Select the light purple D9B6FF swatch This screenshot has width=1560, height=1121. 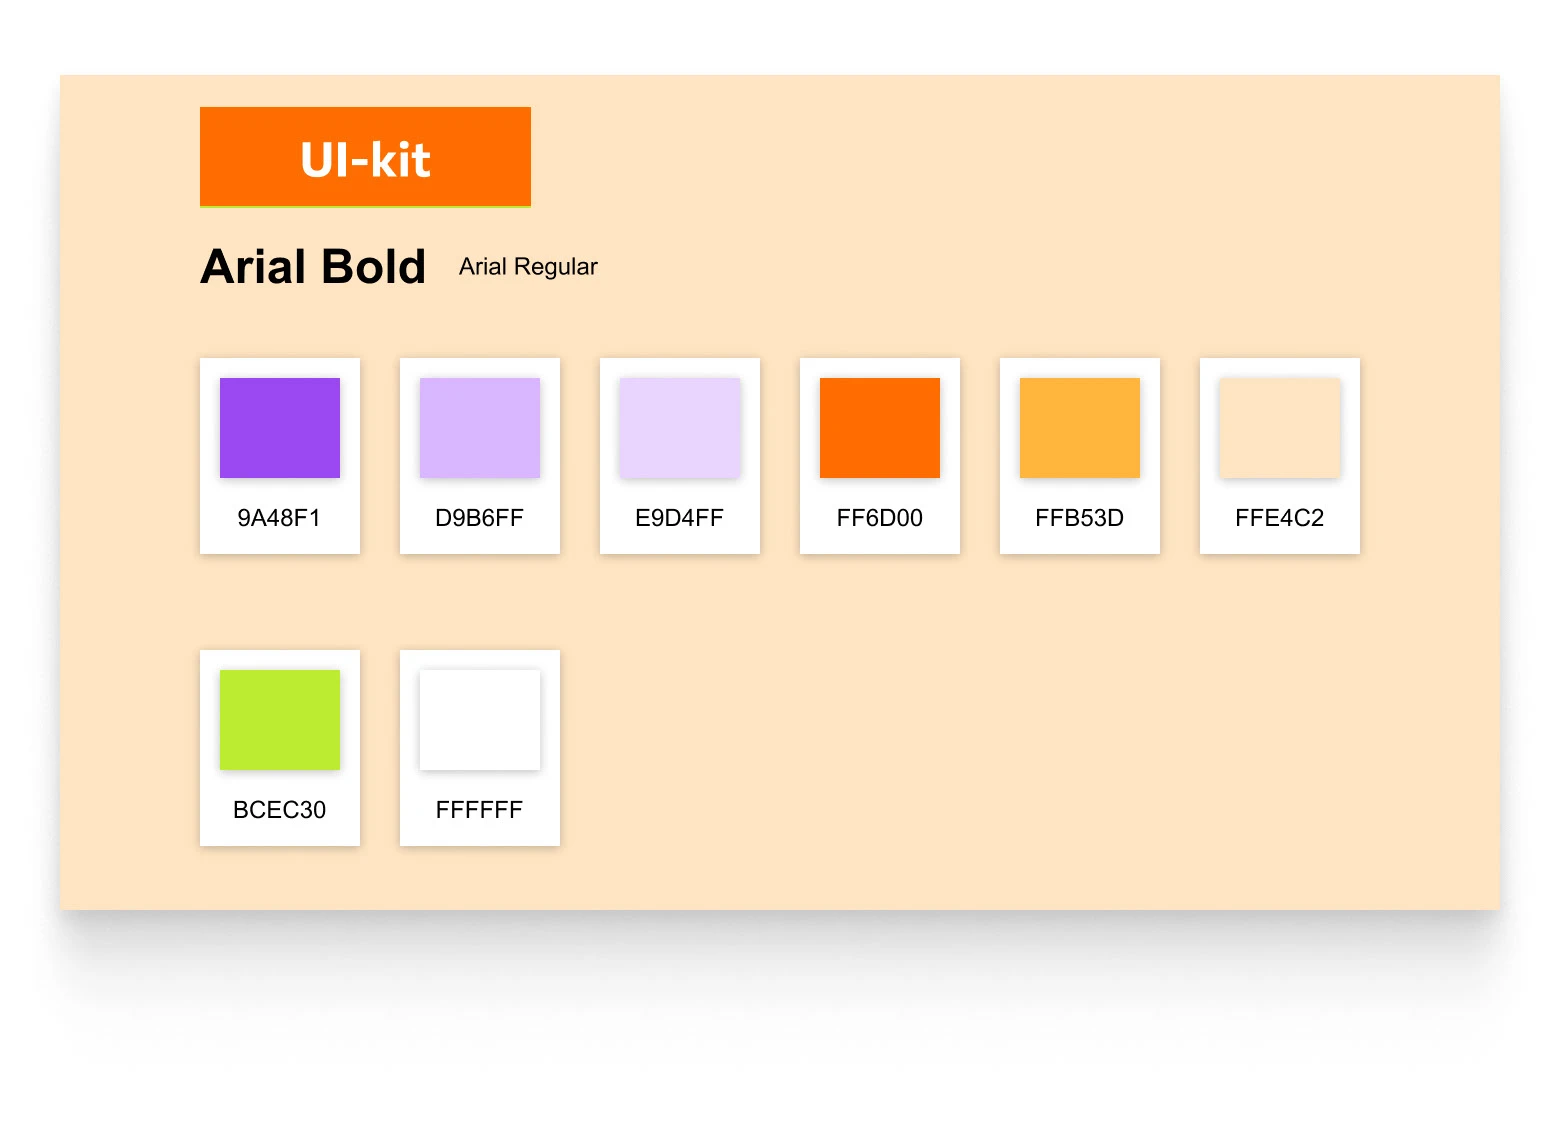coord(480,428)
